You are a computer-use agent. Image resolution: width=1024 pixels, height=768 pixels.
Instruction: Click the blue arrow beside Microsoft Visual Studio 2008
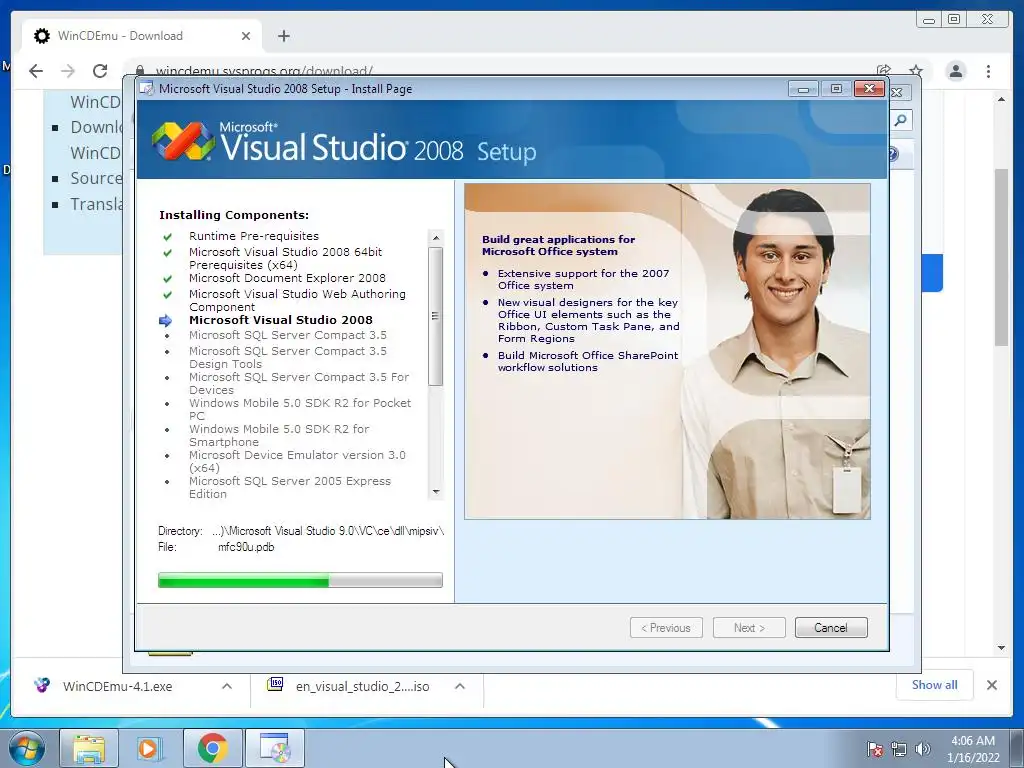coord(165,321)
